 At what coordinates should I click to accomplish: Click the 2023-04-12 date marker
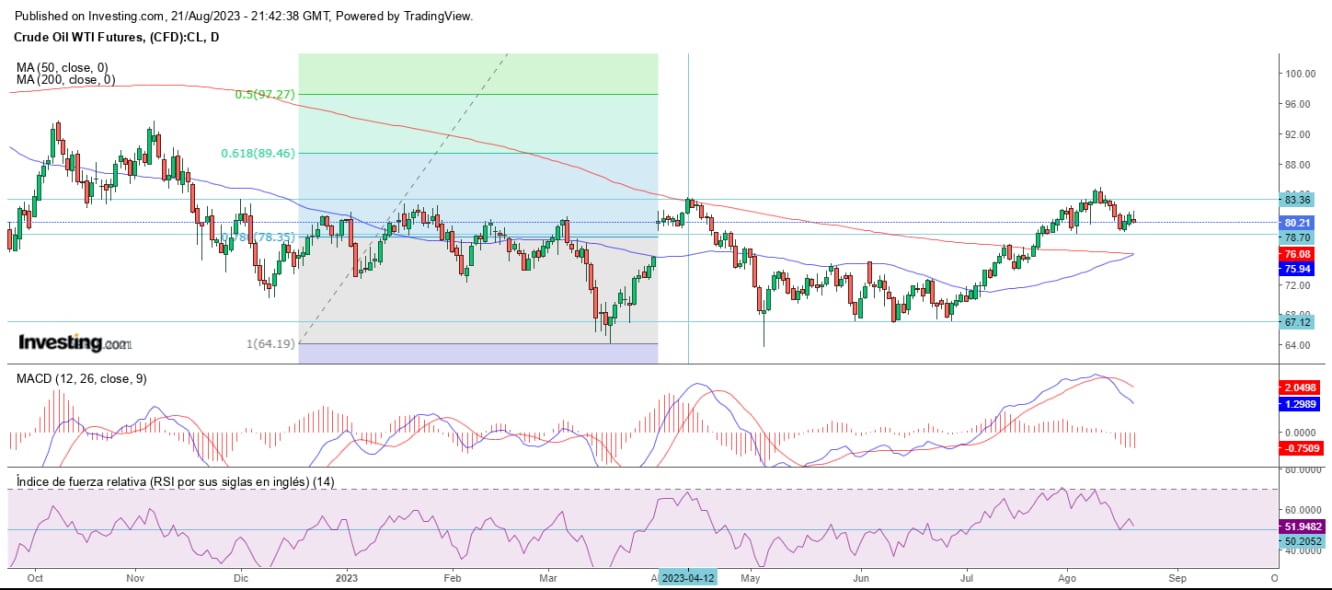pyautogui.click(x=688, y=578)
